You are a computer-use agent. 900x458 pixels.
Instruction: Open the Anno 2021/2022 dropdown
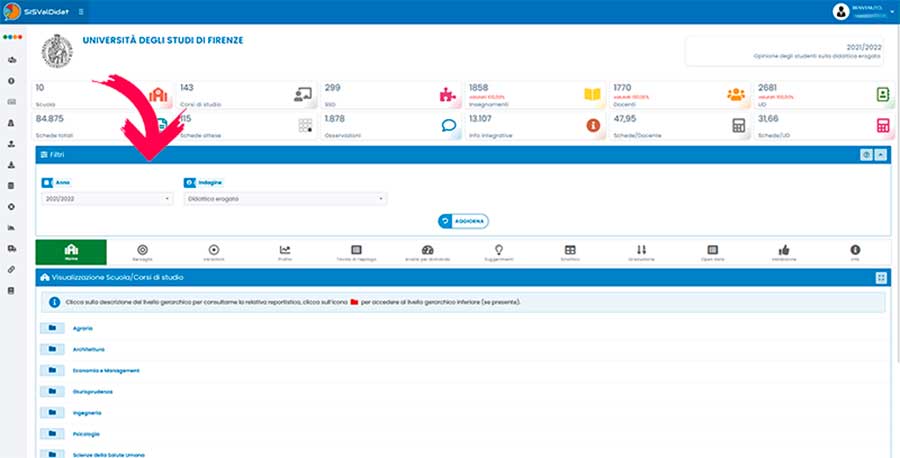point(108,199)
